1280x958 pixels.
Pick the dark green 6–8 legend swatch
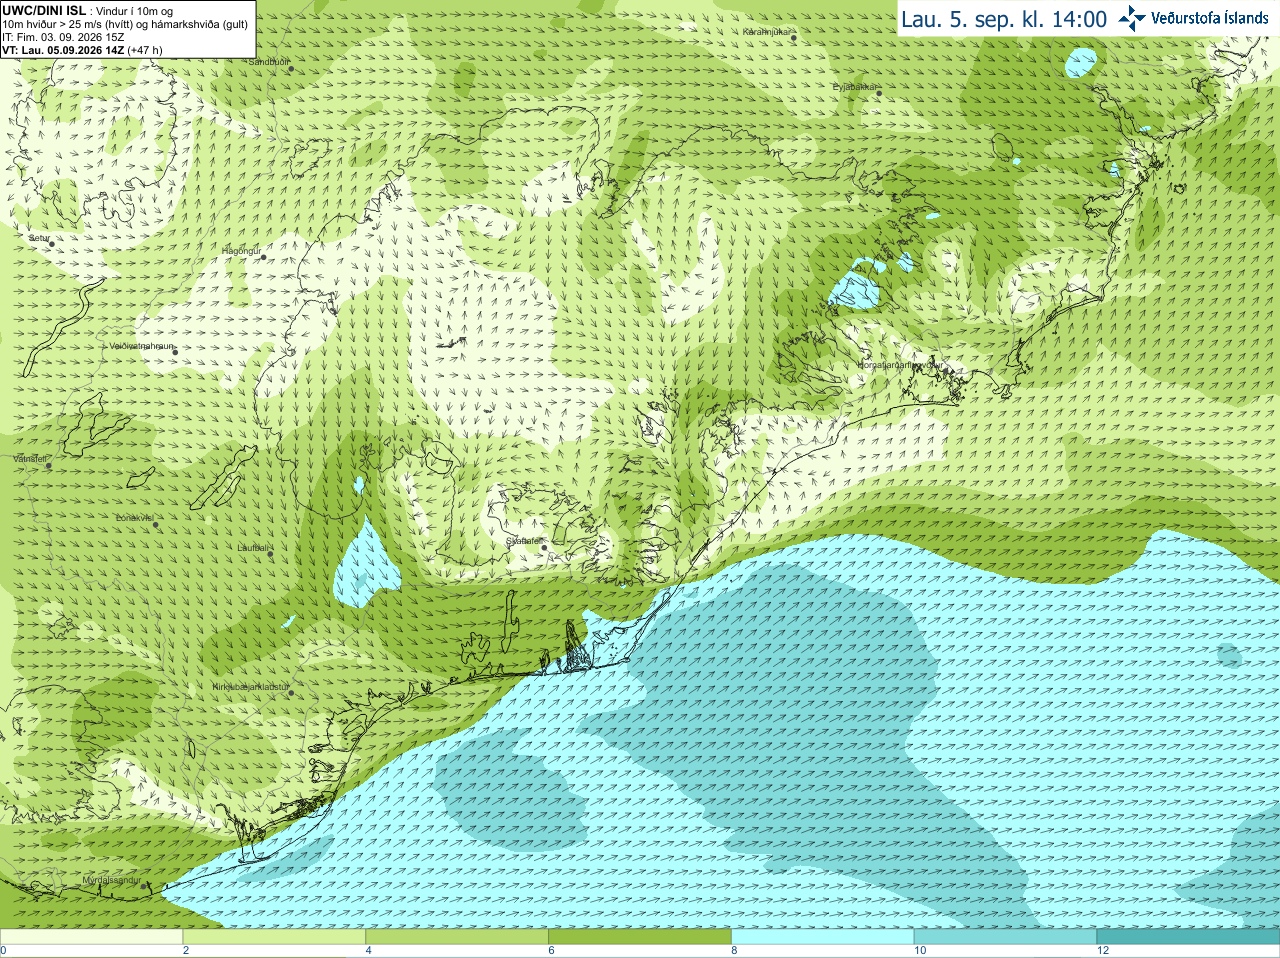640,937
